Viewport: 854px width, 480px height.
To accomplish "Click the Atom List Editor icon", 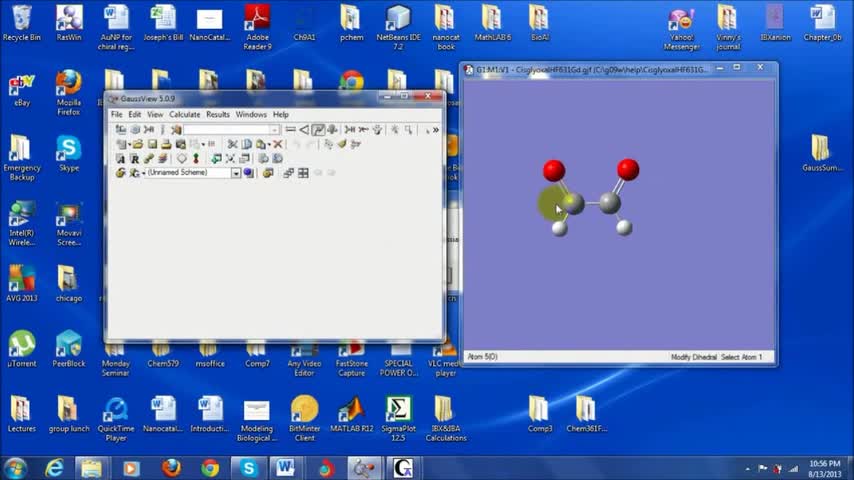I will click(x=121, y=159).
